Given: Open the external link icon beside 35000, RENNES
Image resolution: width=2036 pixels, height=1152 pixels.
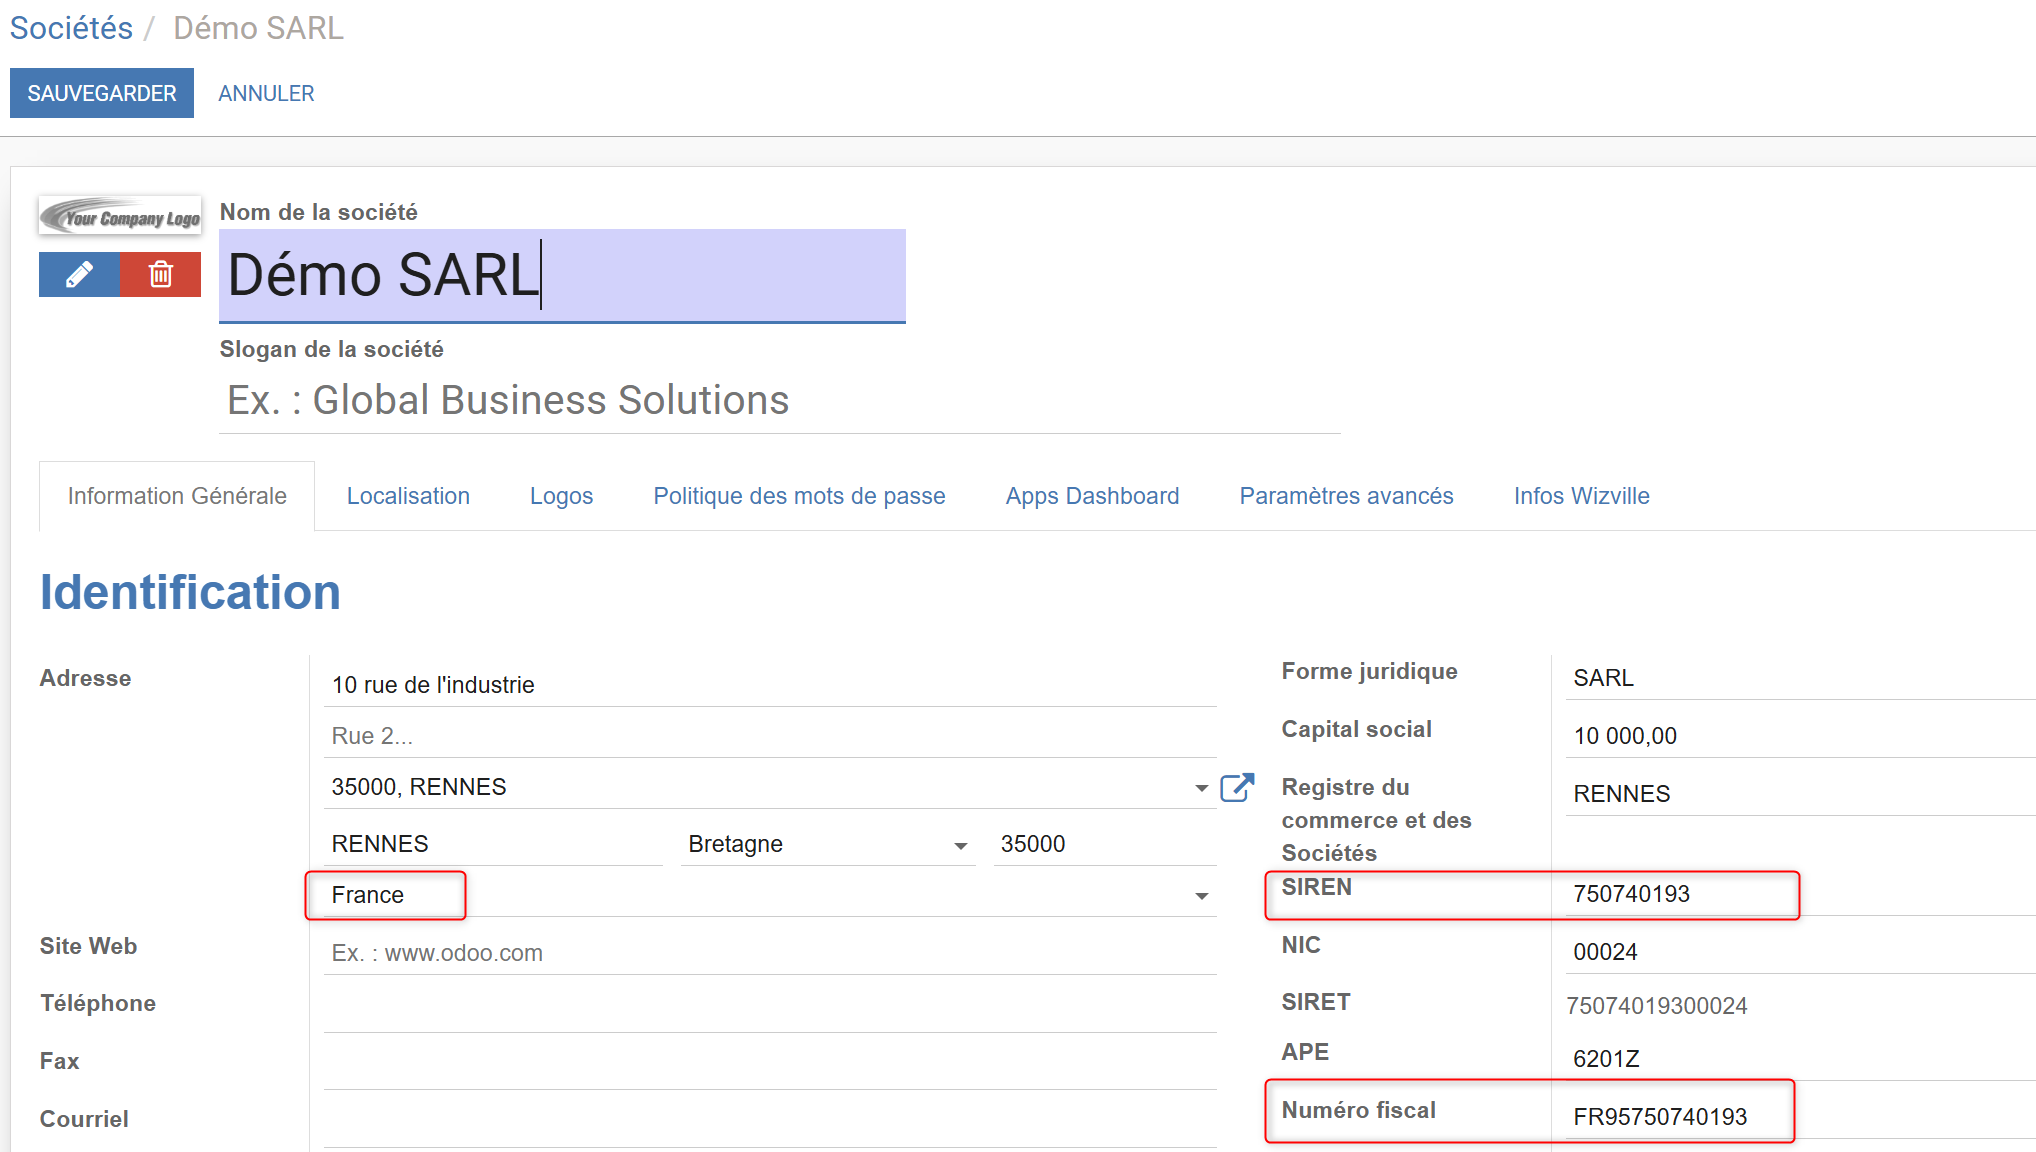Looking at the screenshot, I should click(1237, 788).
